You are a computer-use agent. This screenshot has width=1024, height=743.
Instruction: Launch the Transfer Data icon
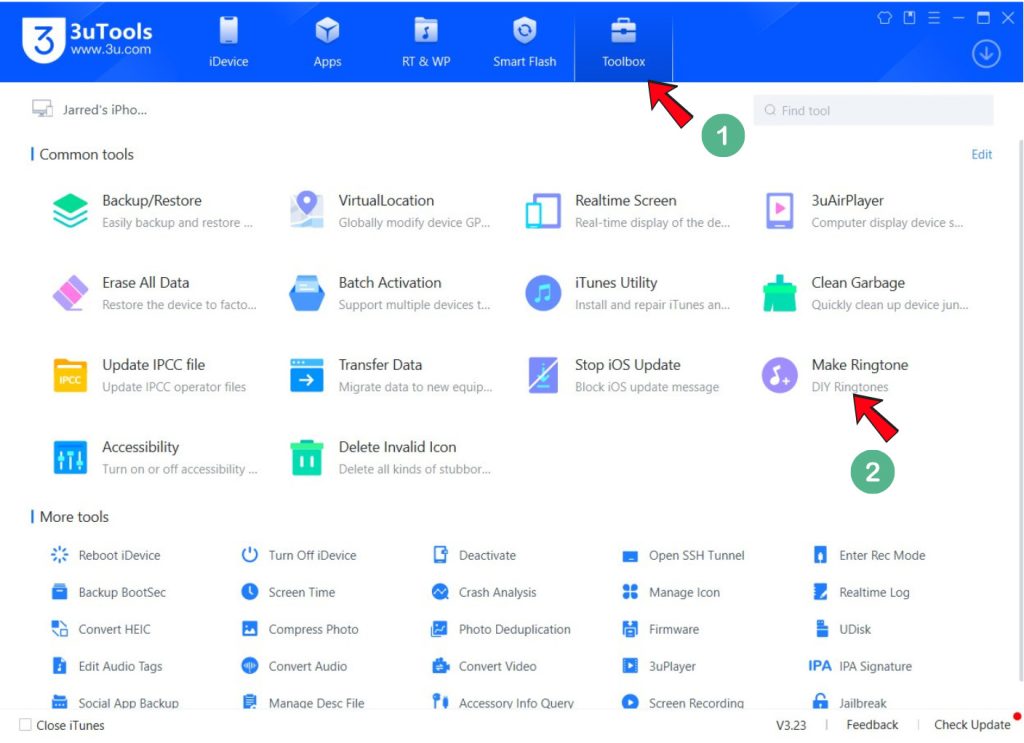tap(306, 375)
